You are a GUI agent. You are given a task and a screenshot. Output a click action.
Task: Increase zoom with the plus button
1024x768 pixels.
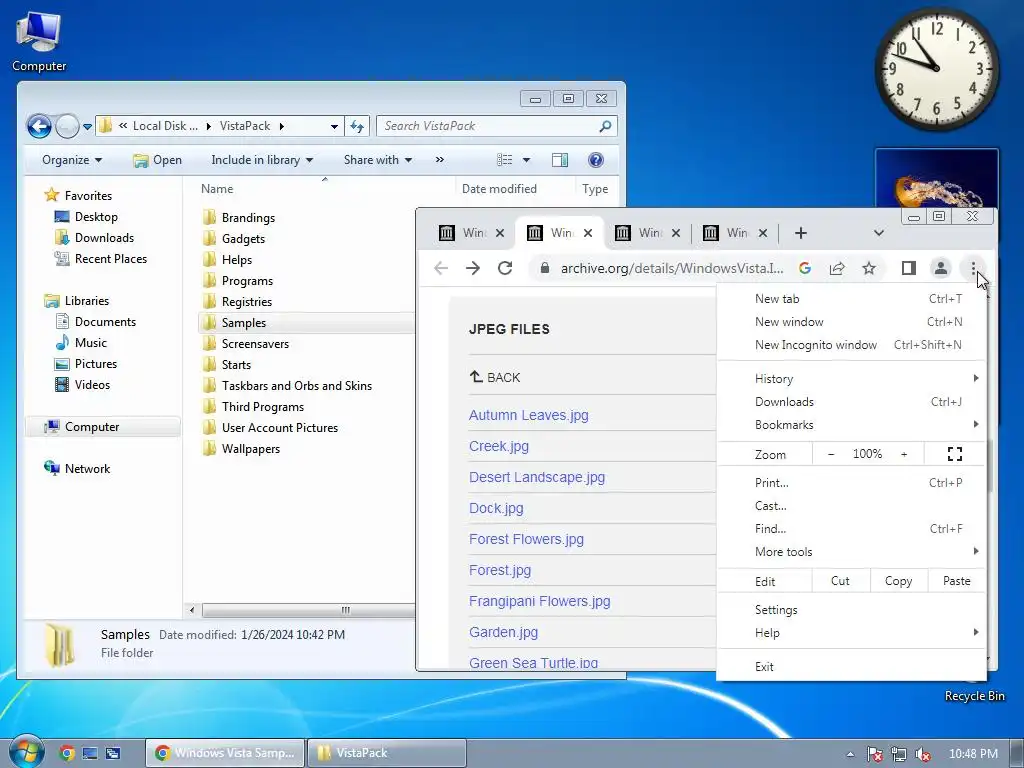point(904,454)
